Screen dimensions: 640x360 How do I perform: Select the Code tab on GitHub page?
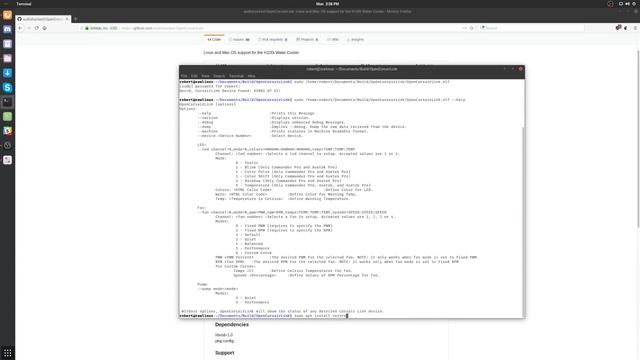(x=214, y=40)
